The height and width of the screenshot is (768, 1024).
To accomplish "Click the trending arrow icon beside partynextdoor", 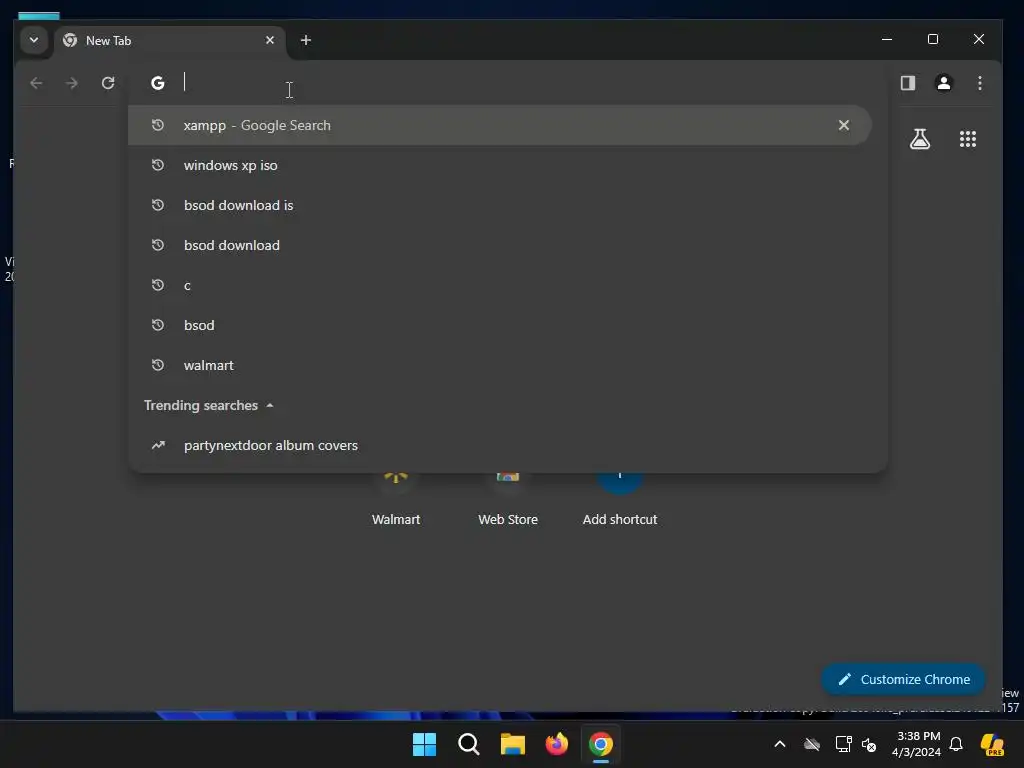I will point(158,445).
